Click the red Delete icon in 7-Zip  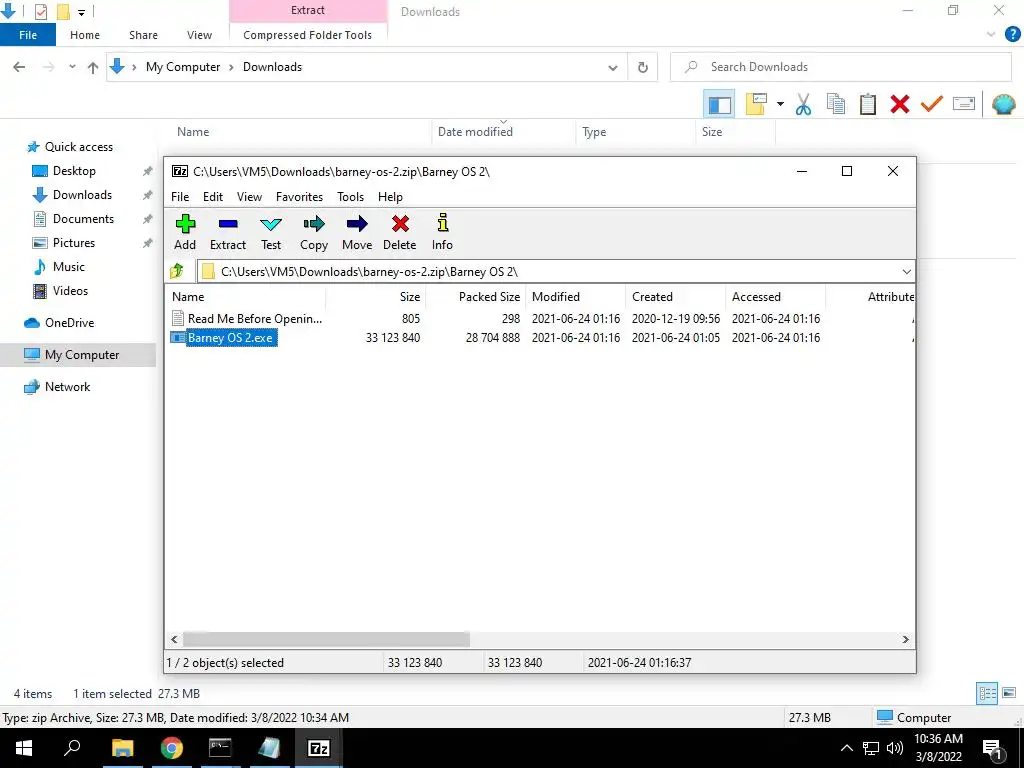[400, 232]
